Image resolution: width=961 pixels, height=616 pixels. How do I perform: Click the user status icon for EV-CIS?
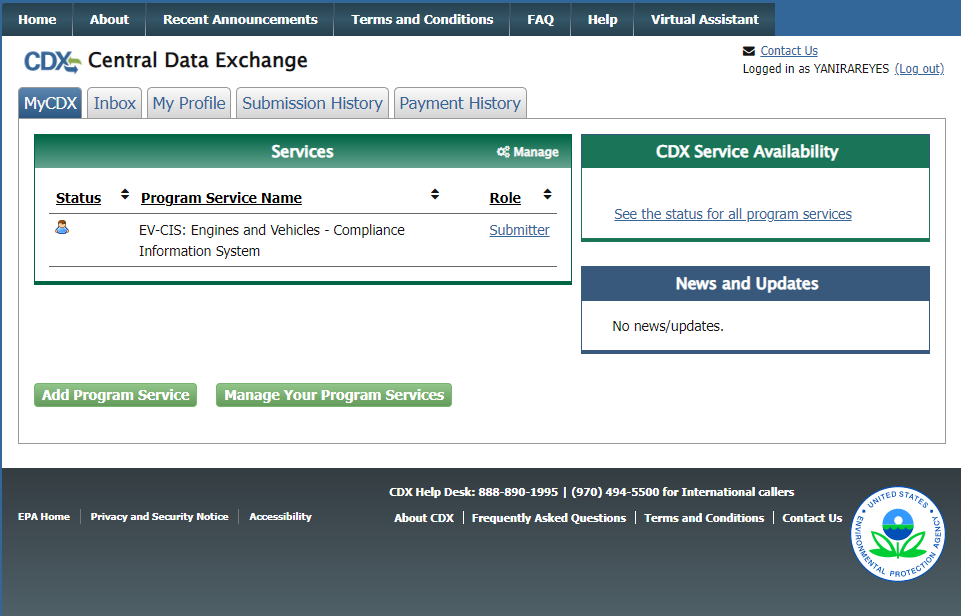[x=62, y=227]
